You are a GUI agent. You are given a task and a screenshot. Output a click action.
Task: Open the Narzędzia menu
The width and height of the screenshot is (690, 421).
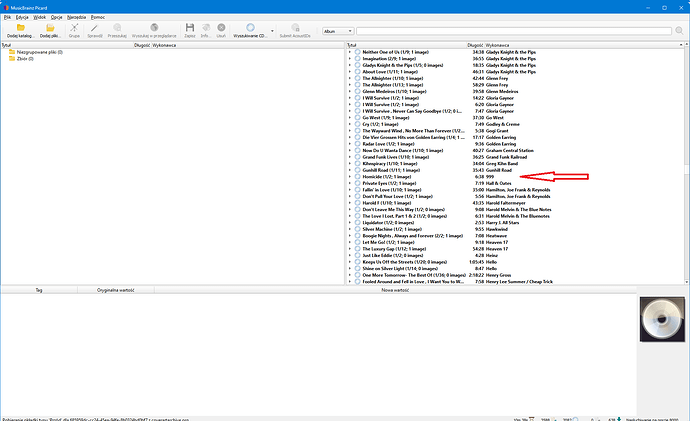[x=77, y=17]
